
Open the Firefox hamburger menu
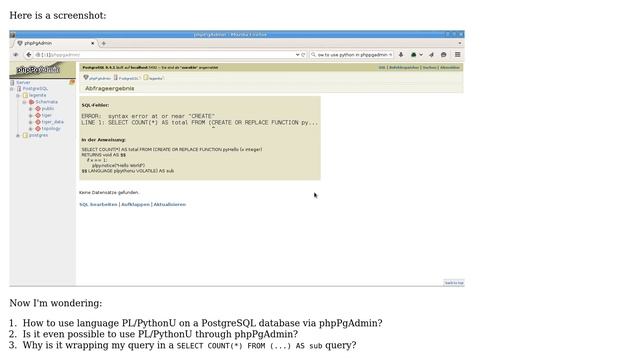(458, 55)
